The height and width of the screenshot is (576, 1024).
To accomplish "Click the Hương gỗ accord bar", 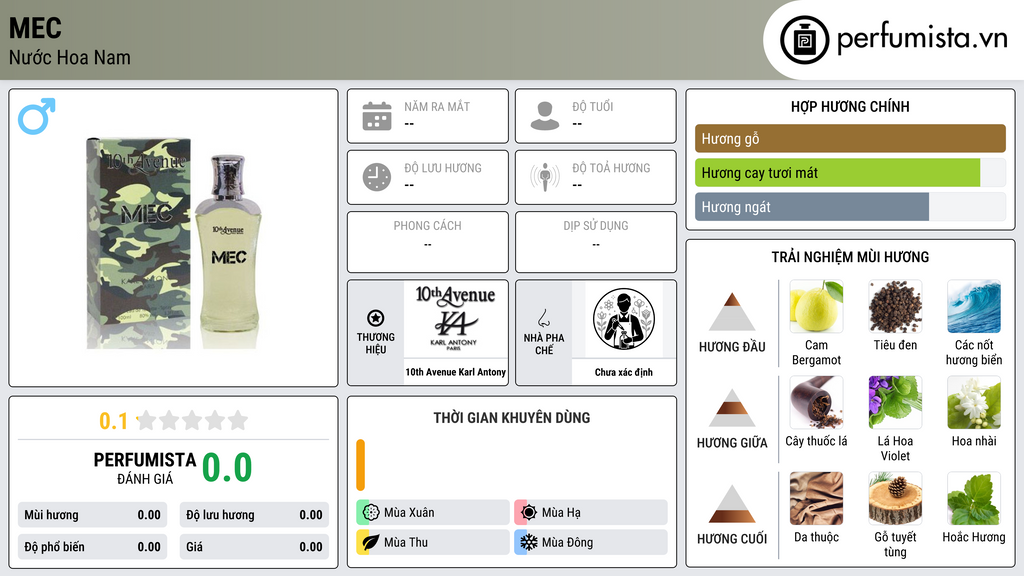I will point(850,138).
